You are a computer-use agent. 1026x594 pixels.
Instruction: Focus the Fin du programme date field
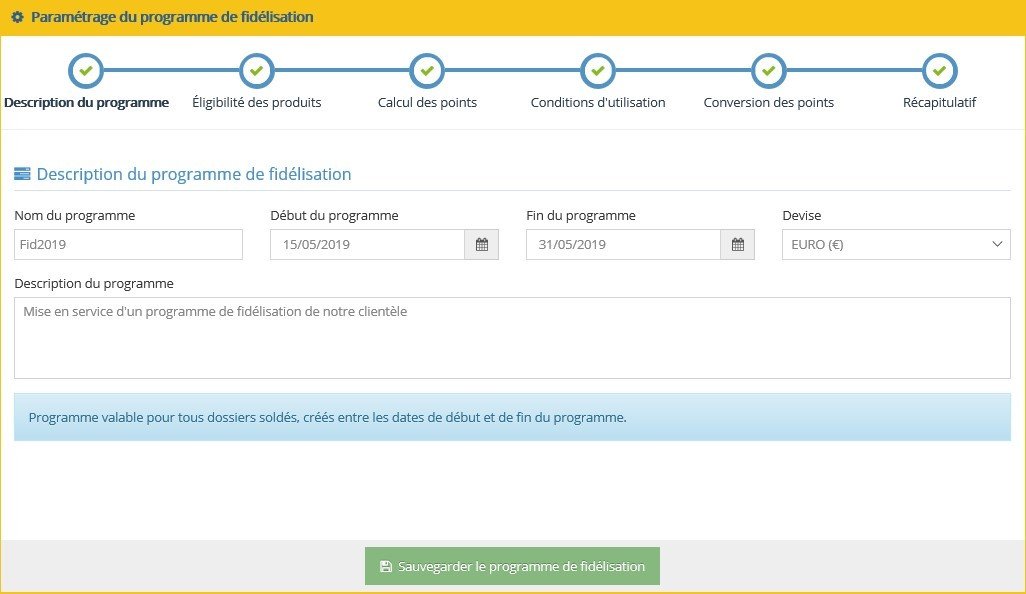pyautogui.click(x=623, y=245)
